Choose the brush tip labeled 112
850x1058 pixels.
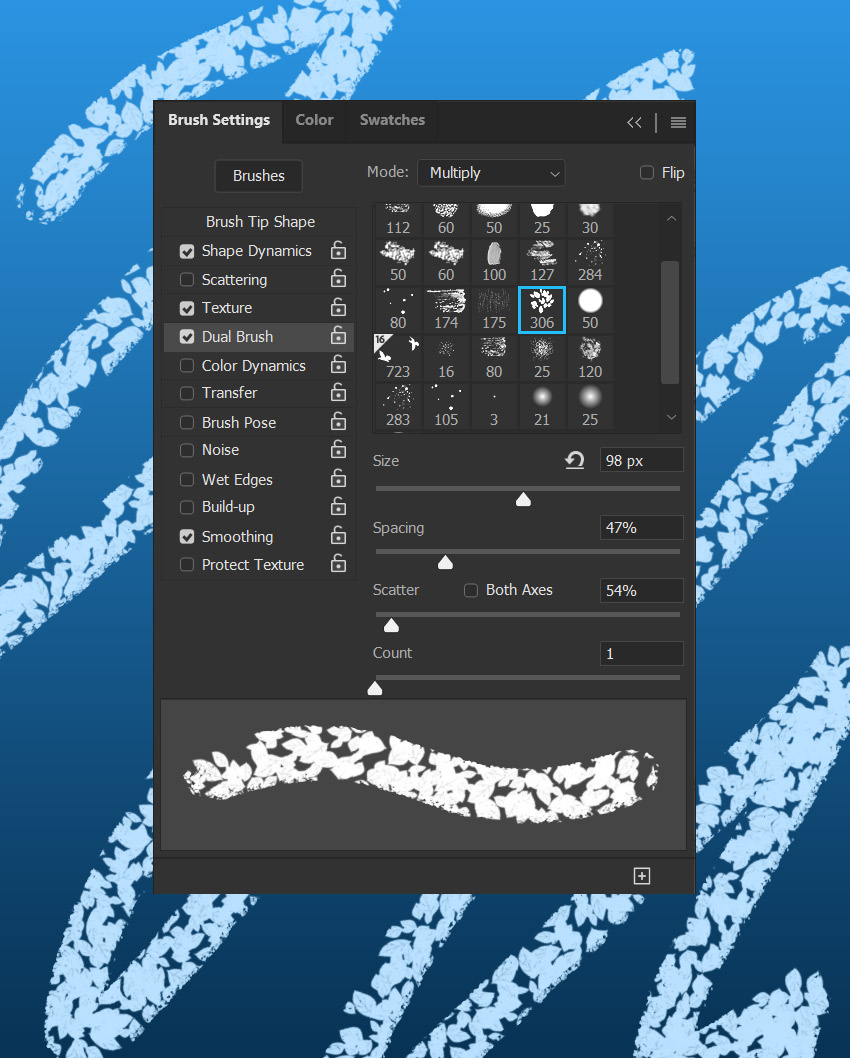point(397,220)
